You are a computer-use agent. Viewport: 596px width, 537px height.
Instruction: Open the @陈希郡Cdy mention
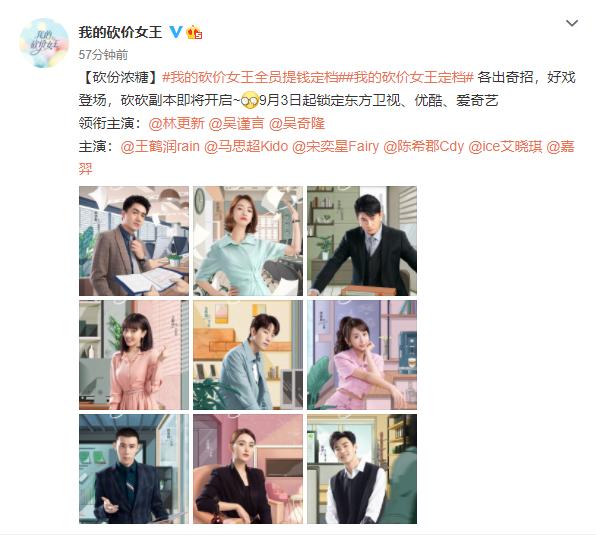[x=424, y=146]
